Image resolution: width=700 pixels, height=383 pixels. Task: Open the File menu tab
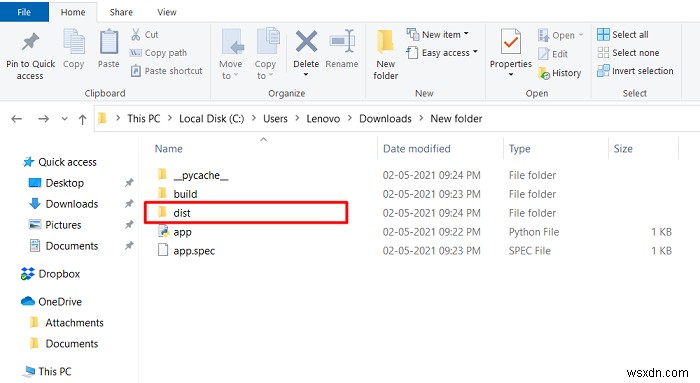[x=24, y=12]
